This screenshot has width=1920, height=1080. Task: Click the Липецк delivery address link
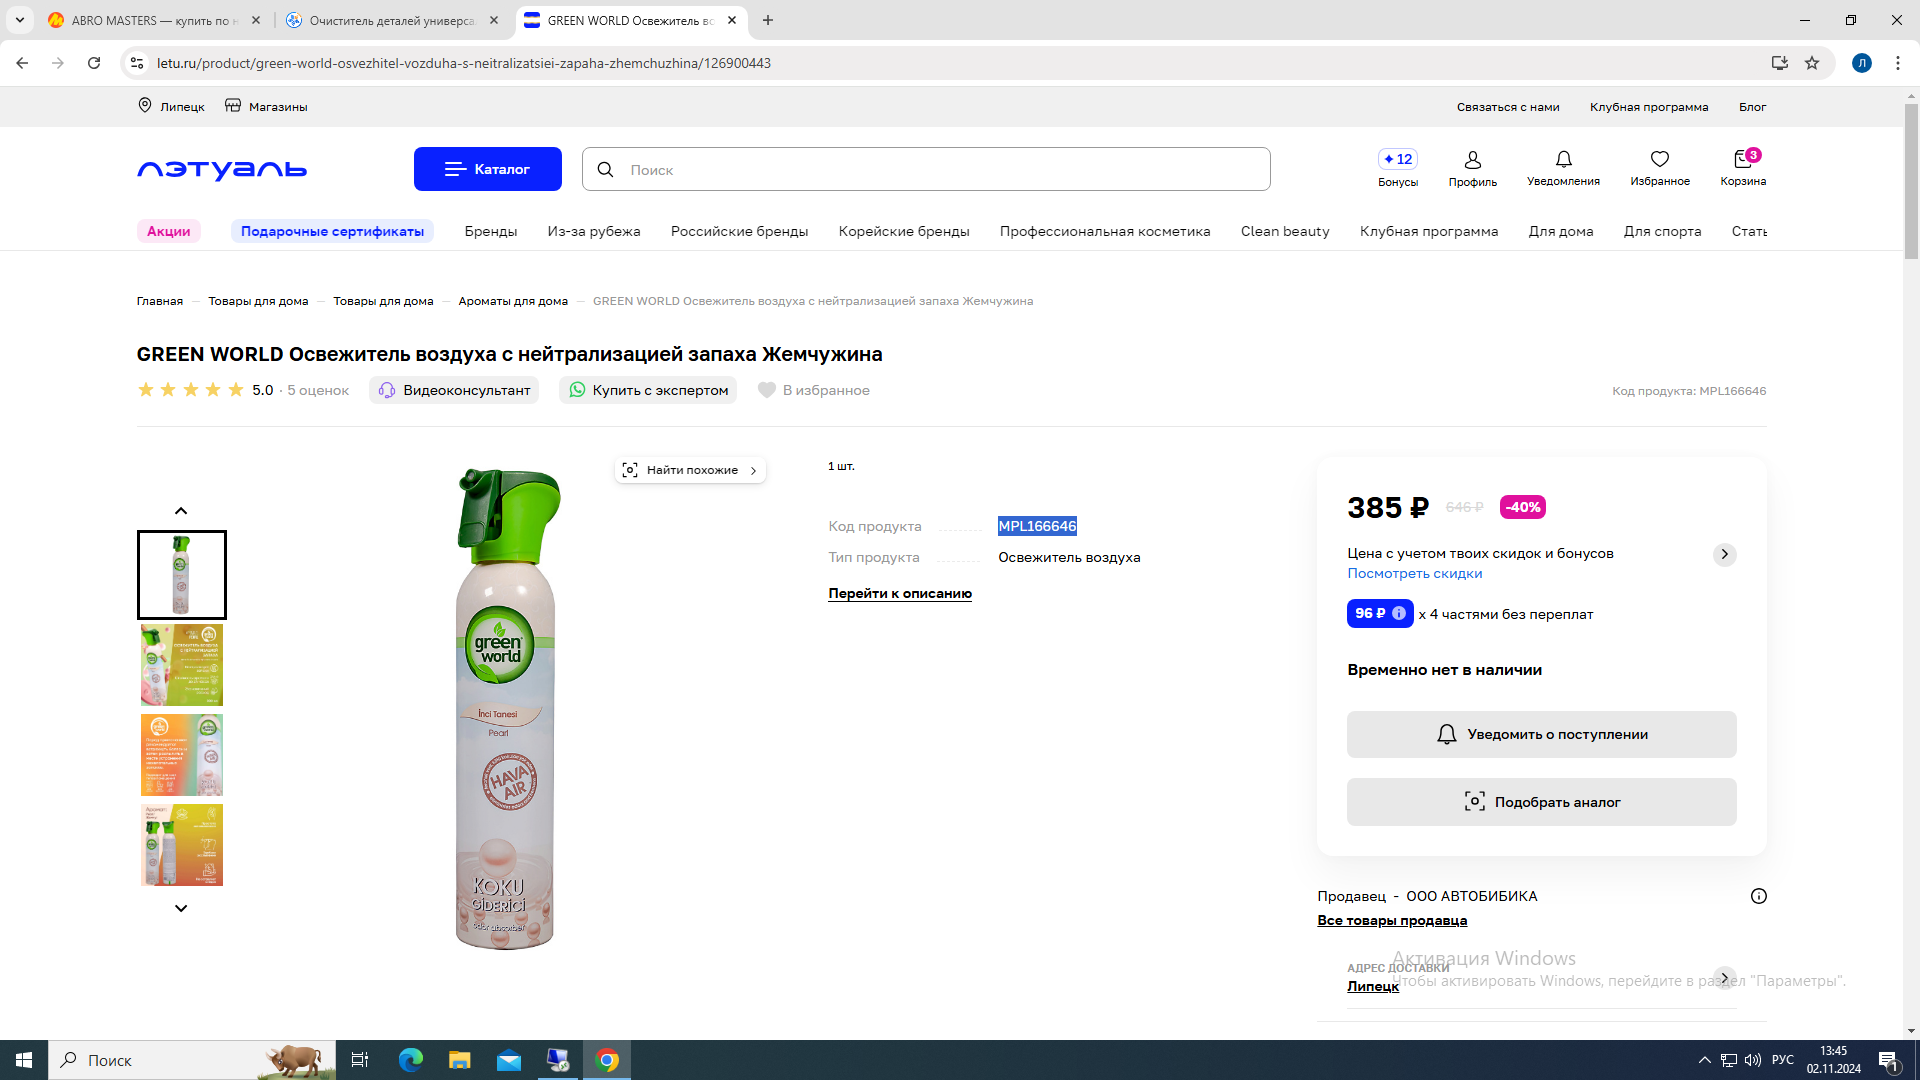pyautogui.click(x=1373, y=986)
